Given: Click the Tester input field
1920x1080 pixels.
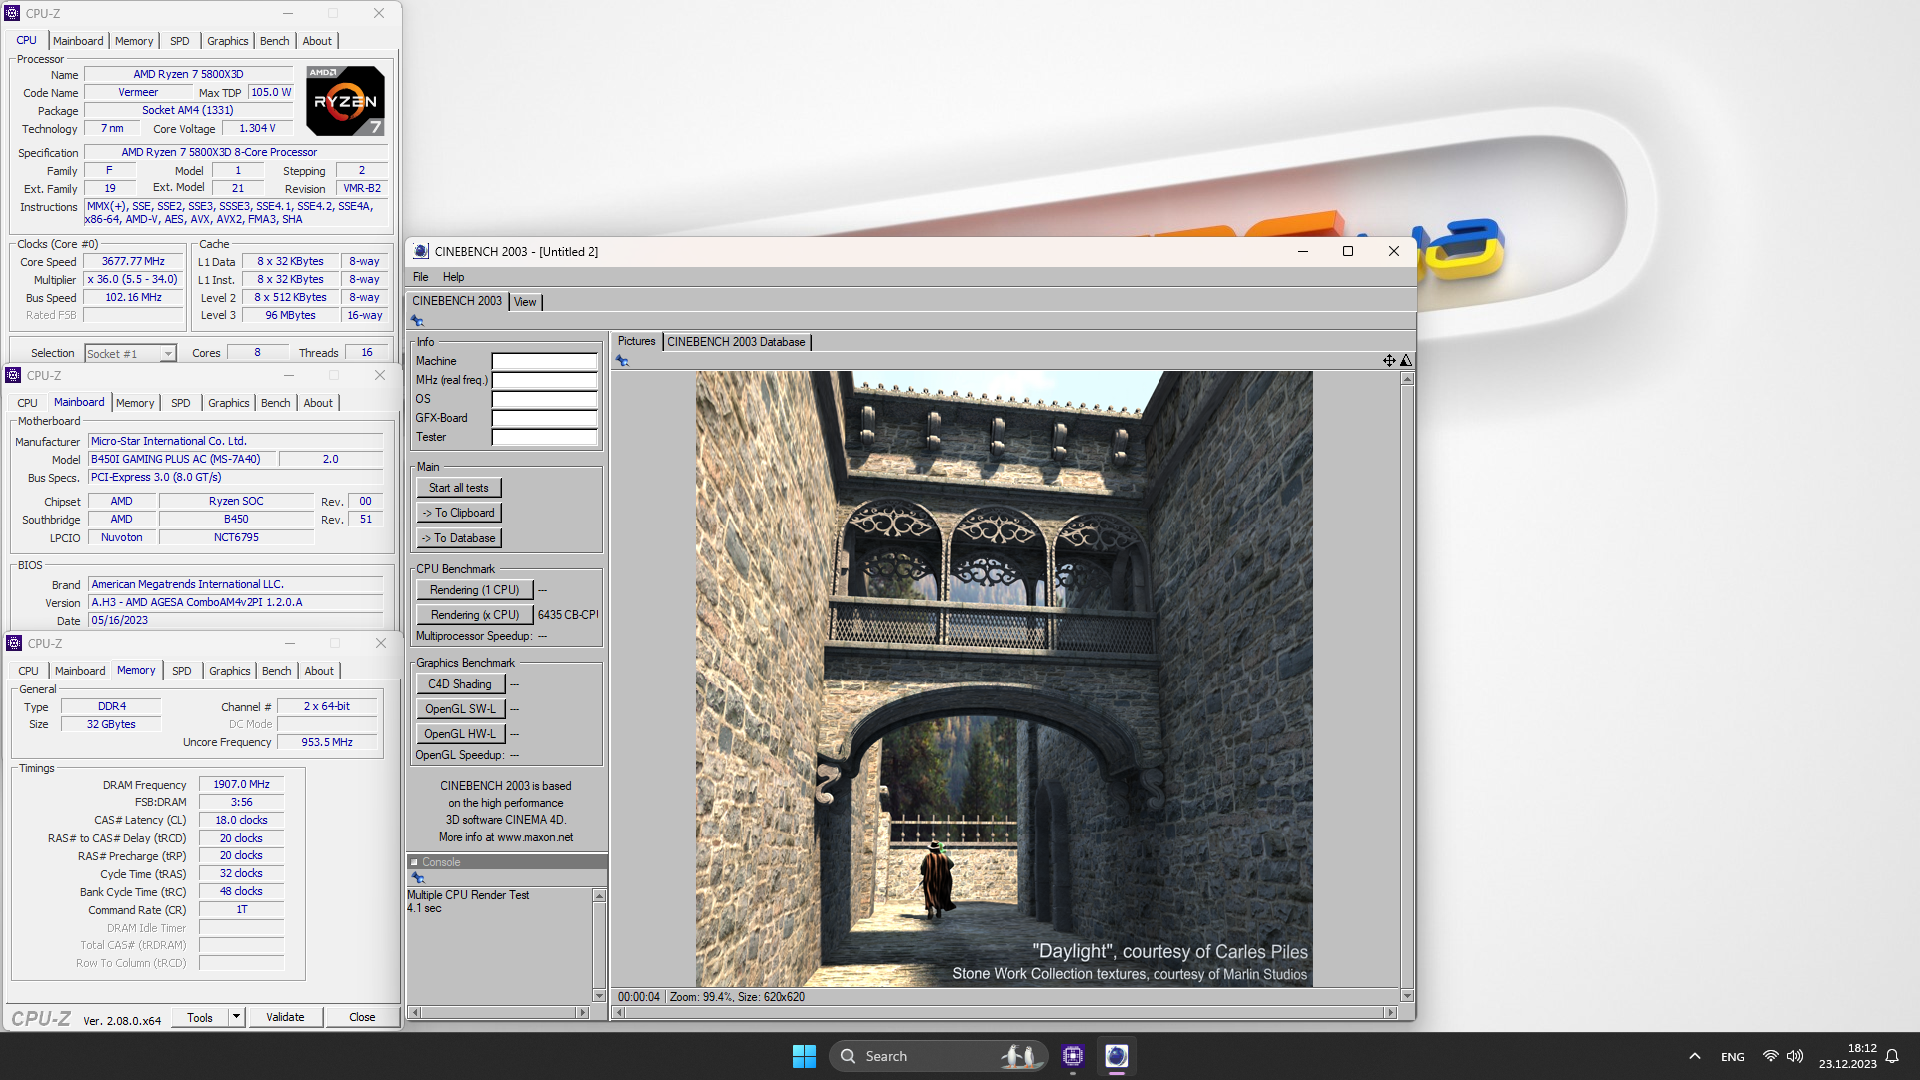Looking at the screenshot, I should click(x=544, y=437).
